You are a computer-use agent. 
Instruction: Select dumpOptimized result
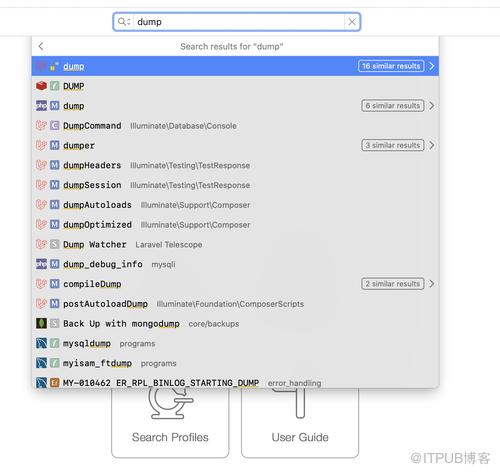click(235, 224)
